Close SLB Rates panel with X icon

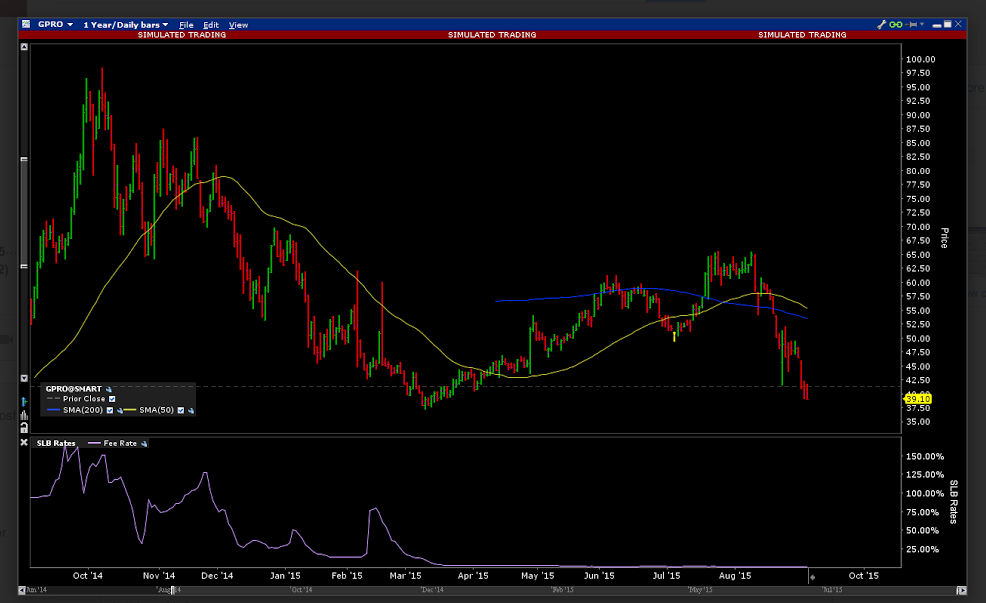tap(25, 443)
